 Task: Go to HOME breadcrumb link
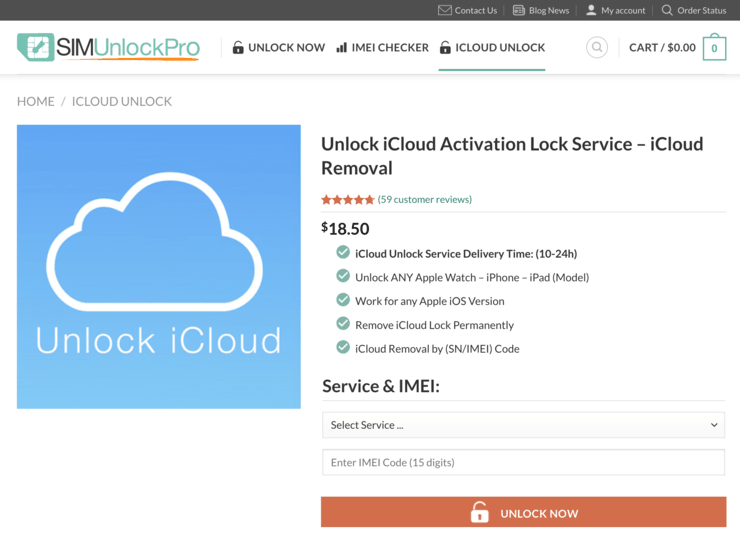tap(36, 101)
